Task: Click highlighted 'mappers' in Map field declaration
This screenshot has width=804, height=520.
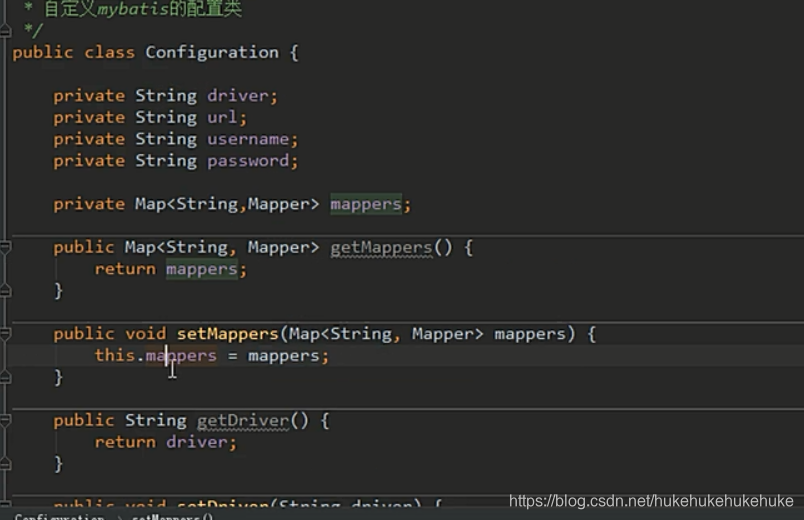Action: 366,205
